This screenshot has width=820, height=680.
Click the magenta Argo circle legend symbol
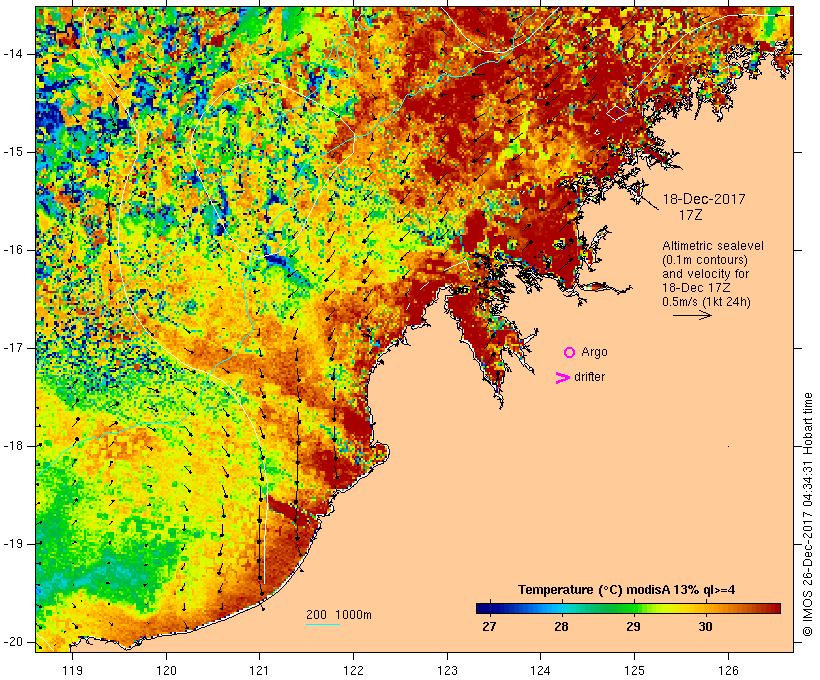[570, 353]
